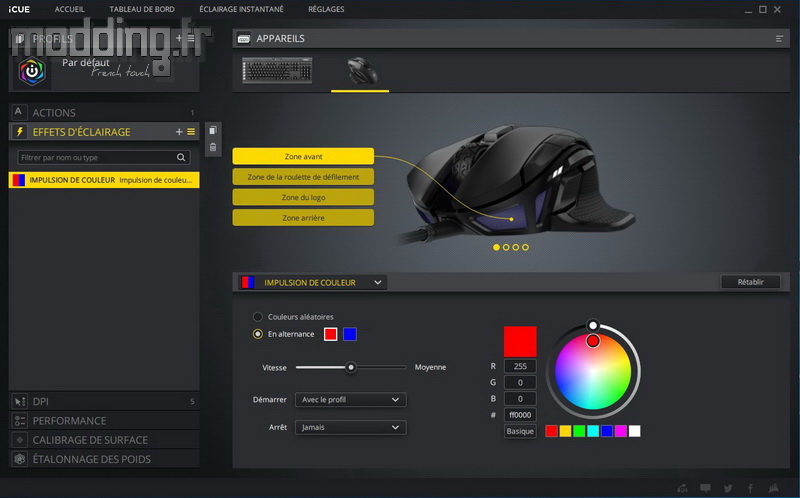Open the Accueil menu
The height and width of the screenshot is (498, 800).
[70, 9]
